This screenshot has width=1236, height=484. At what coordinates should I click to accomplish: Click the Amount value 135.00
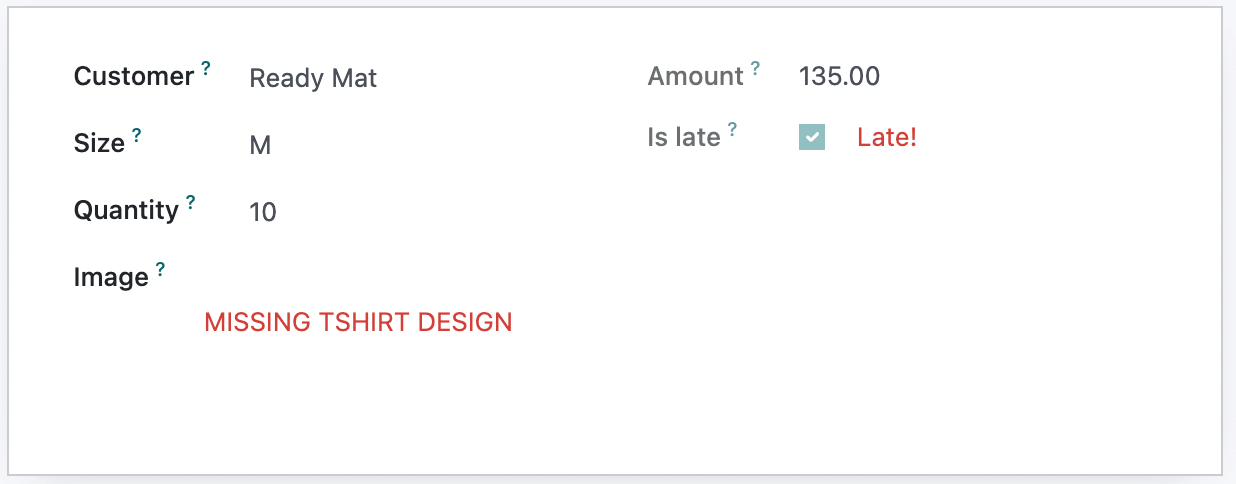839,76
